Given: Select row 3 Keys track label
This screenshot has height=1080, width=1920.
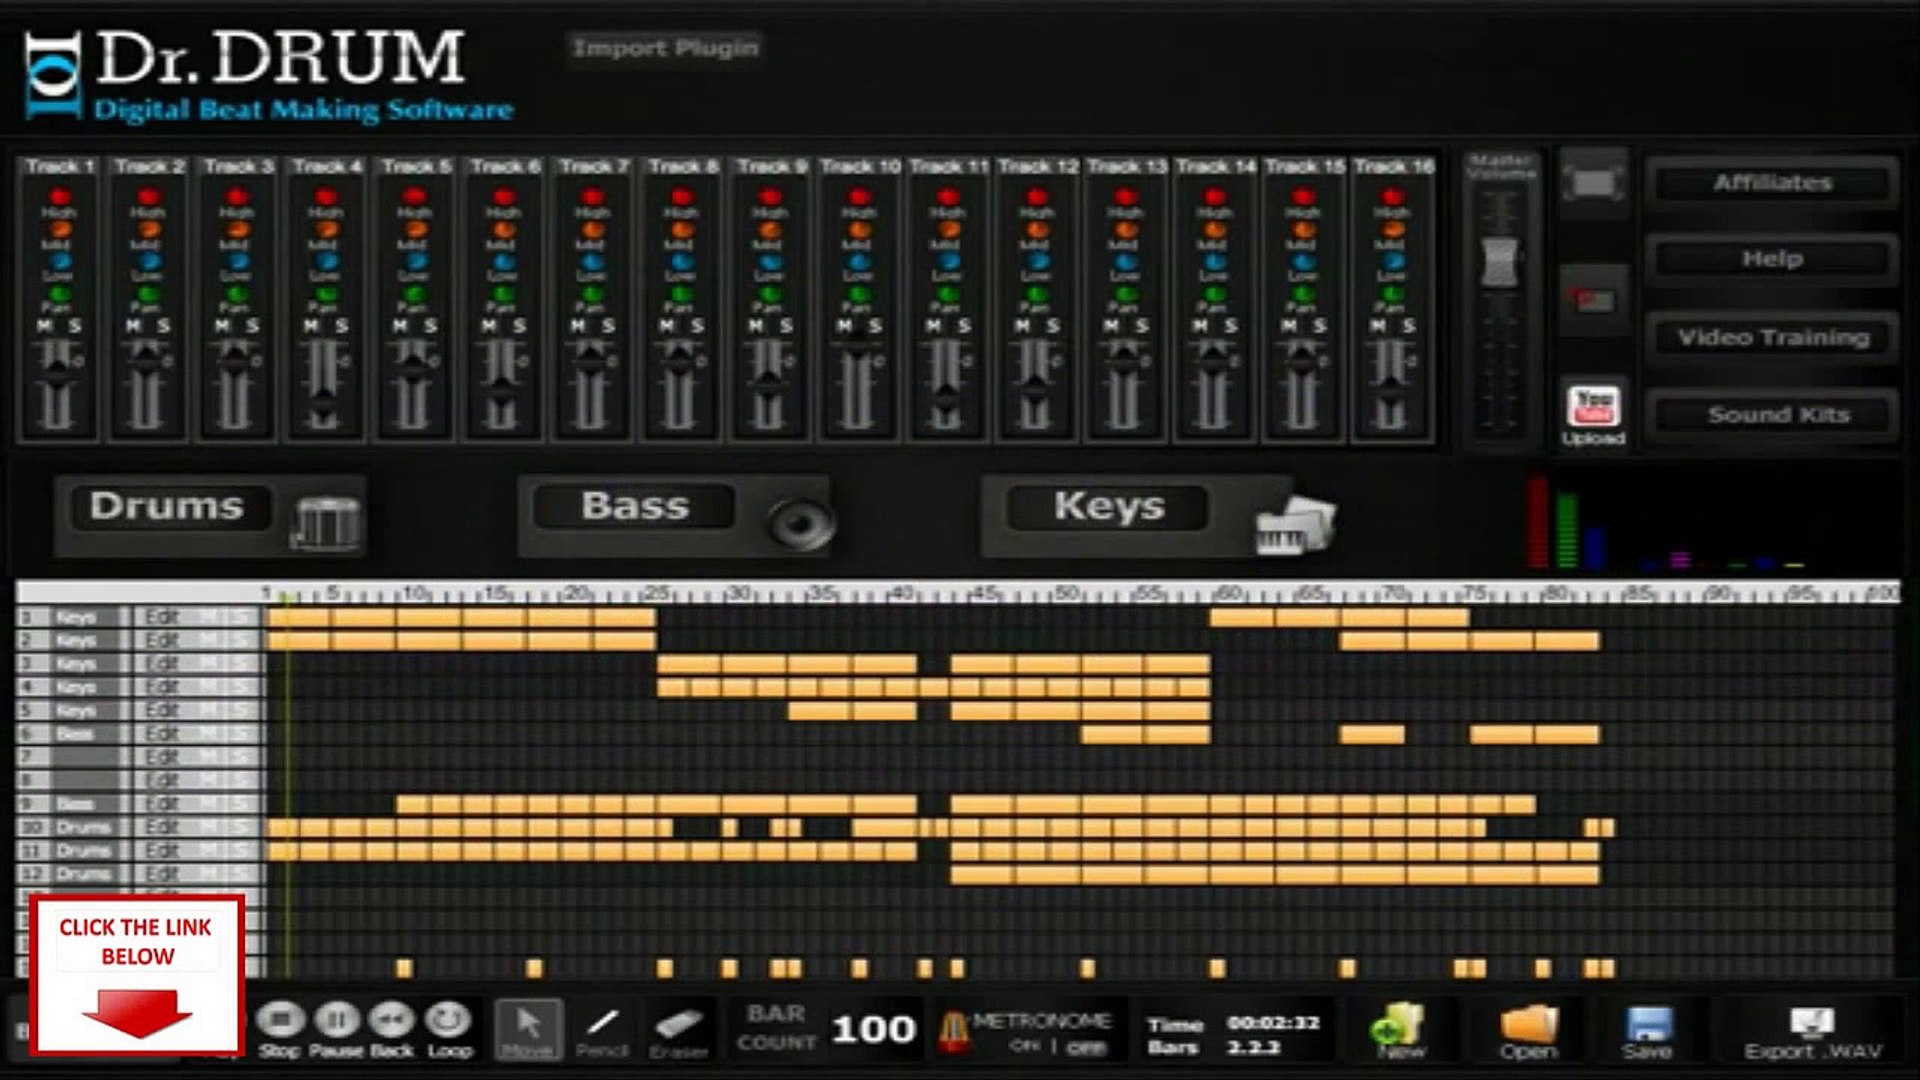Looking at the screenshot, I should tap(74, 664).
